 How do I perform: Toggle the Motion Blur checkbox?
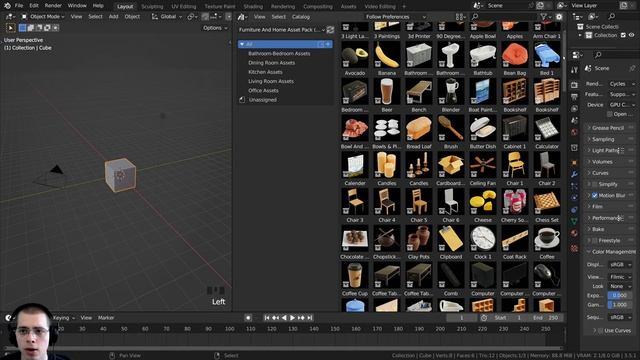(594, 196)
